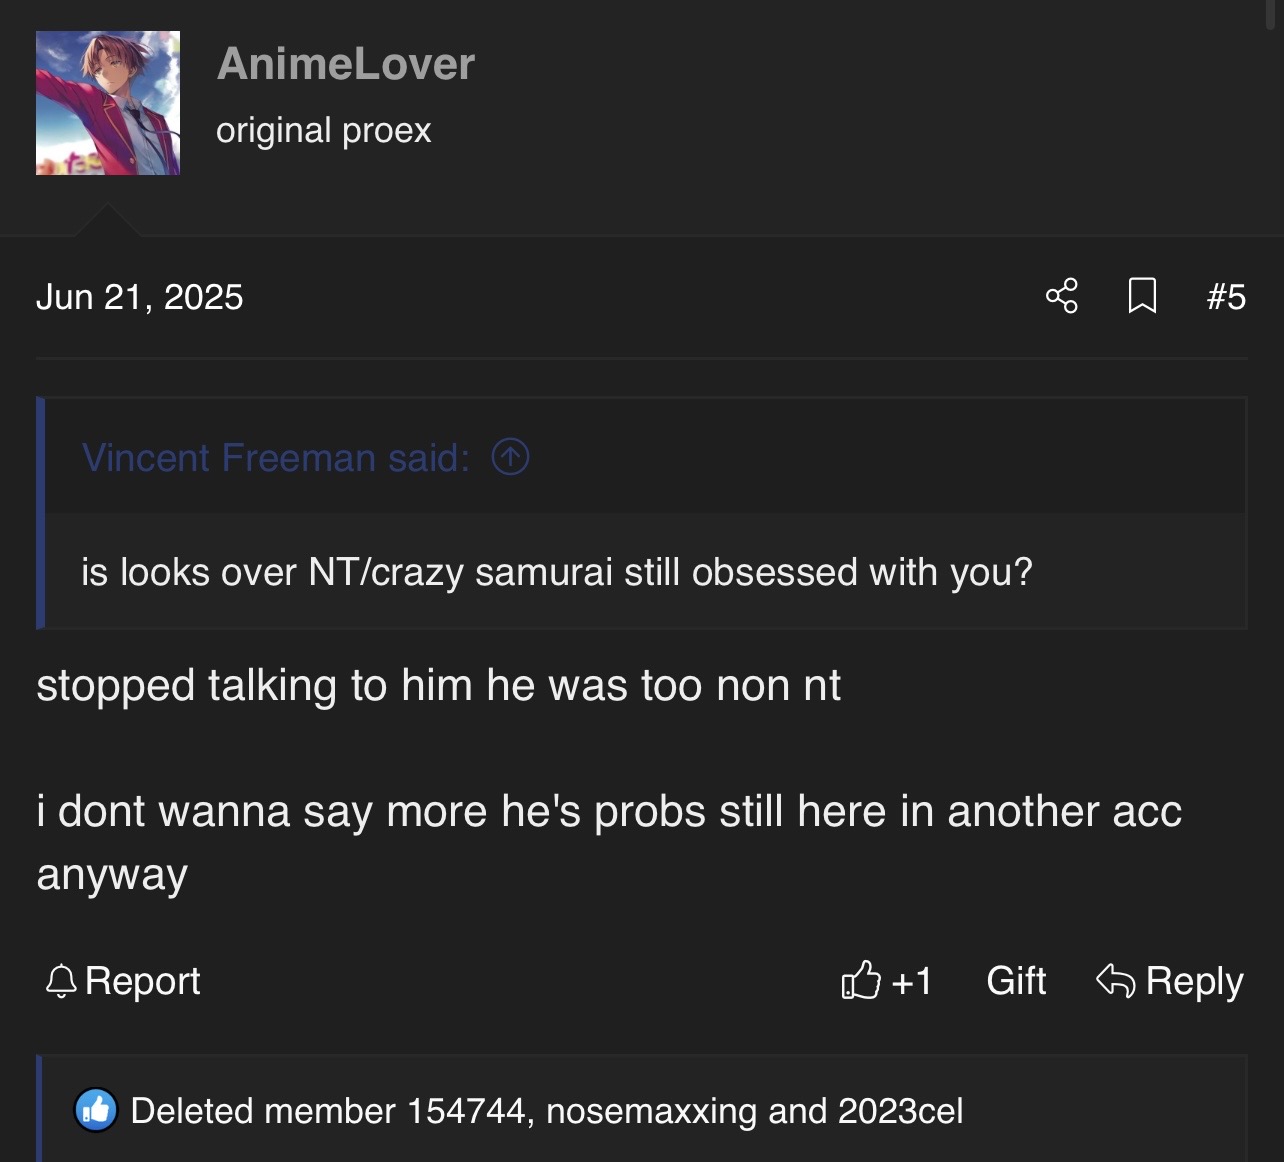The width and height of the screenshot is (1284, 1162).
Task: Click the Jun 21, 2025 timestamp
Action: click(x=139, y=297)
